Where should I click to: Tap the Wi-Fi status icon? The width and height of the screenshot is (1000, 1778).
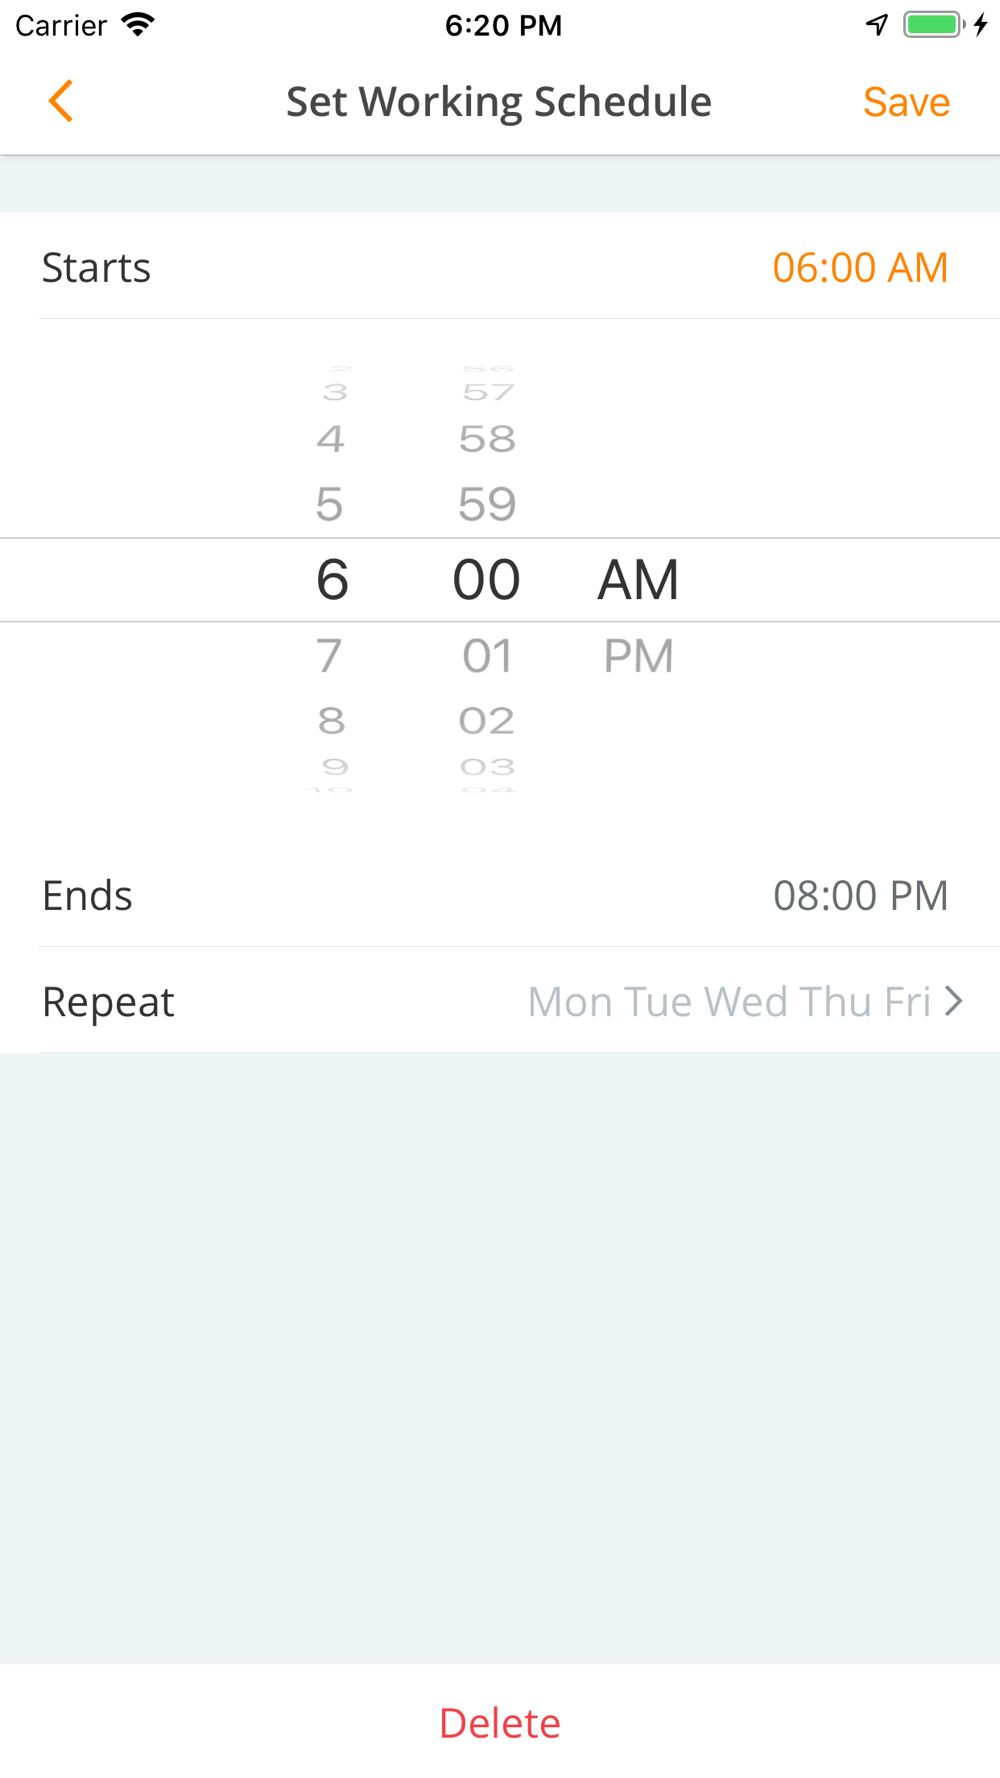point(138,25)
